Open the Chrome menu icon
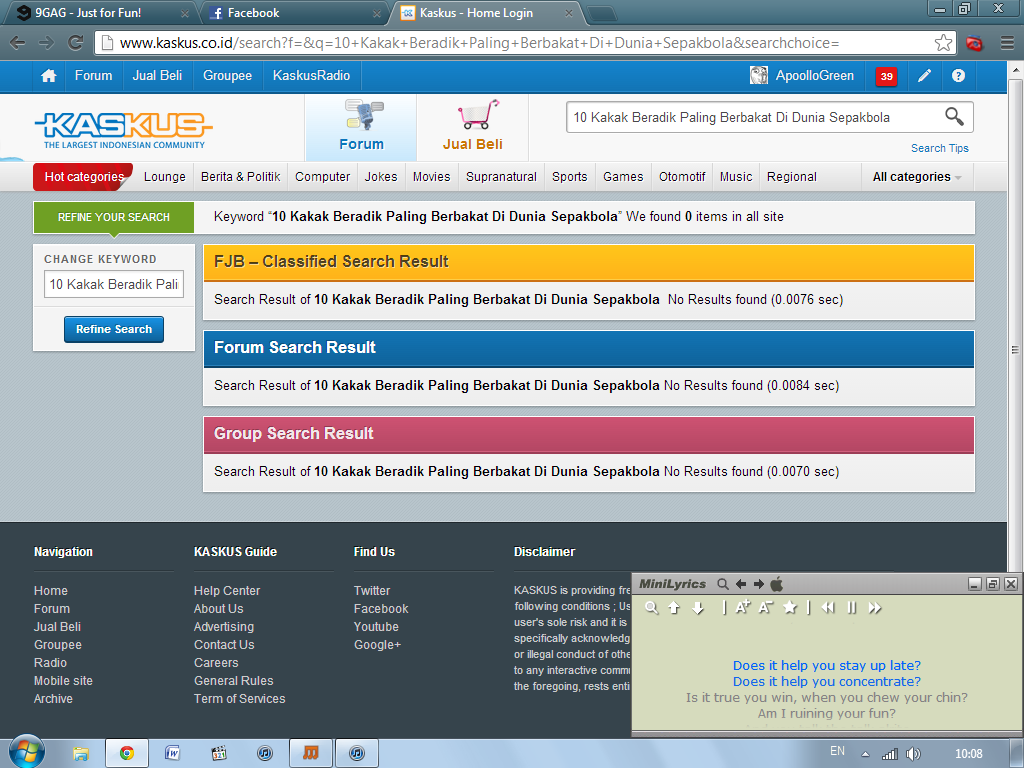Viewport: 1024px width, 768px height. 1008,43
